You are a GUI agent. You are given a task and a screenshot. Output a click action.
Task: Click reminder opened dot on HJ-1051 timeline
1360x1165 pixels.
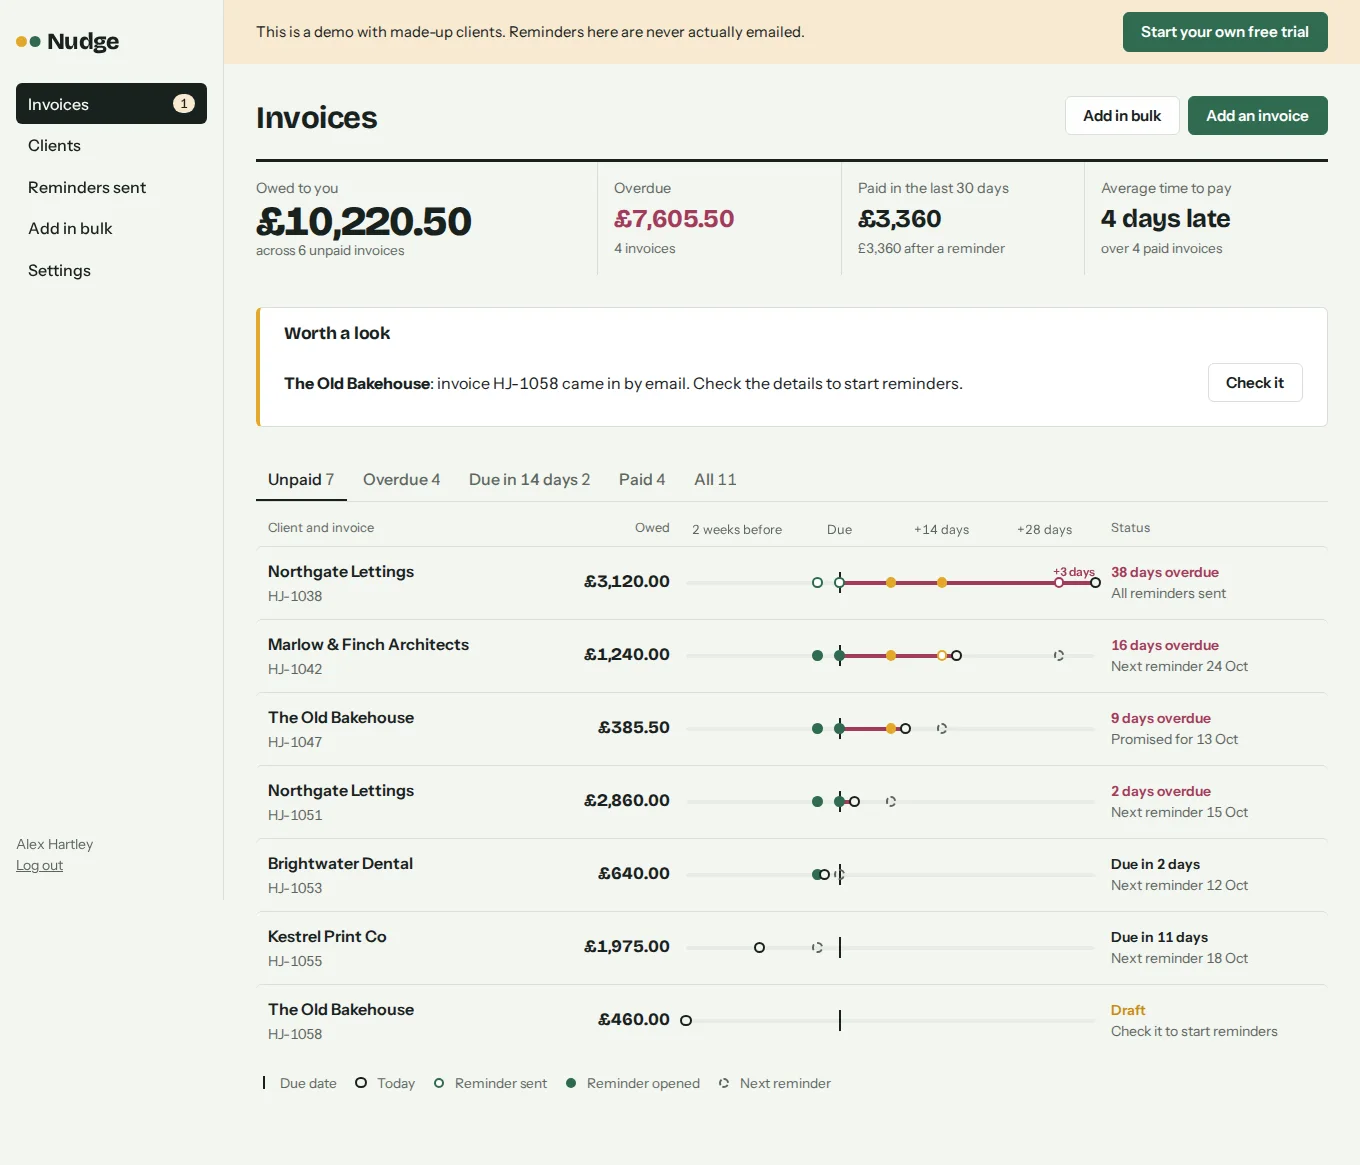[817, 802]
